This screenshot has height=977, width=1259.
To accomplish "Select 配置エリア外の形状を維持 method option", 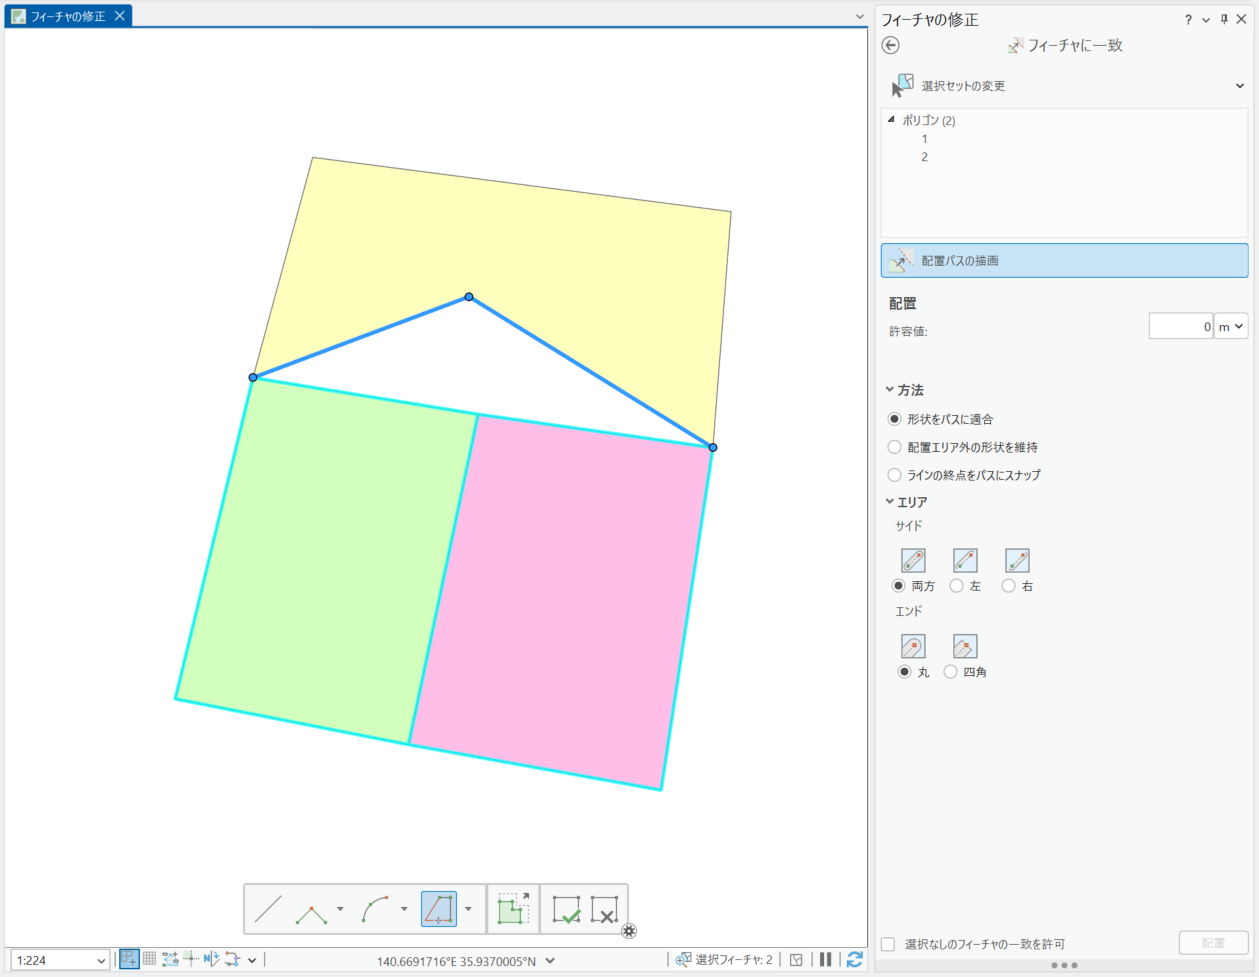I will [x=895, y=447].
